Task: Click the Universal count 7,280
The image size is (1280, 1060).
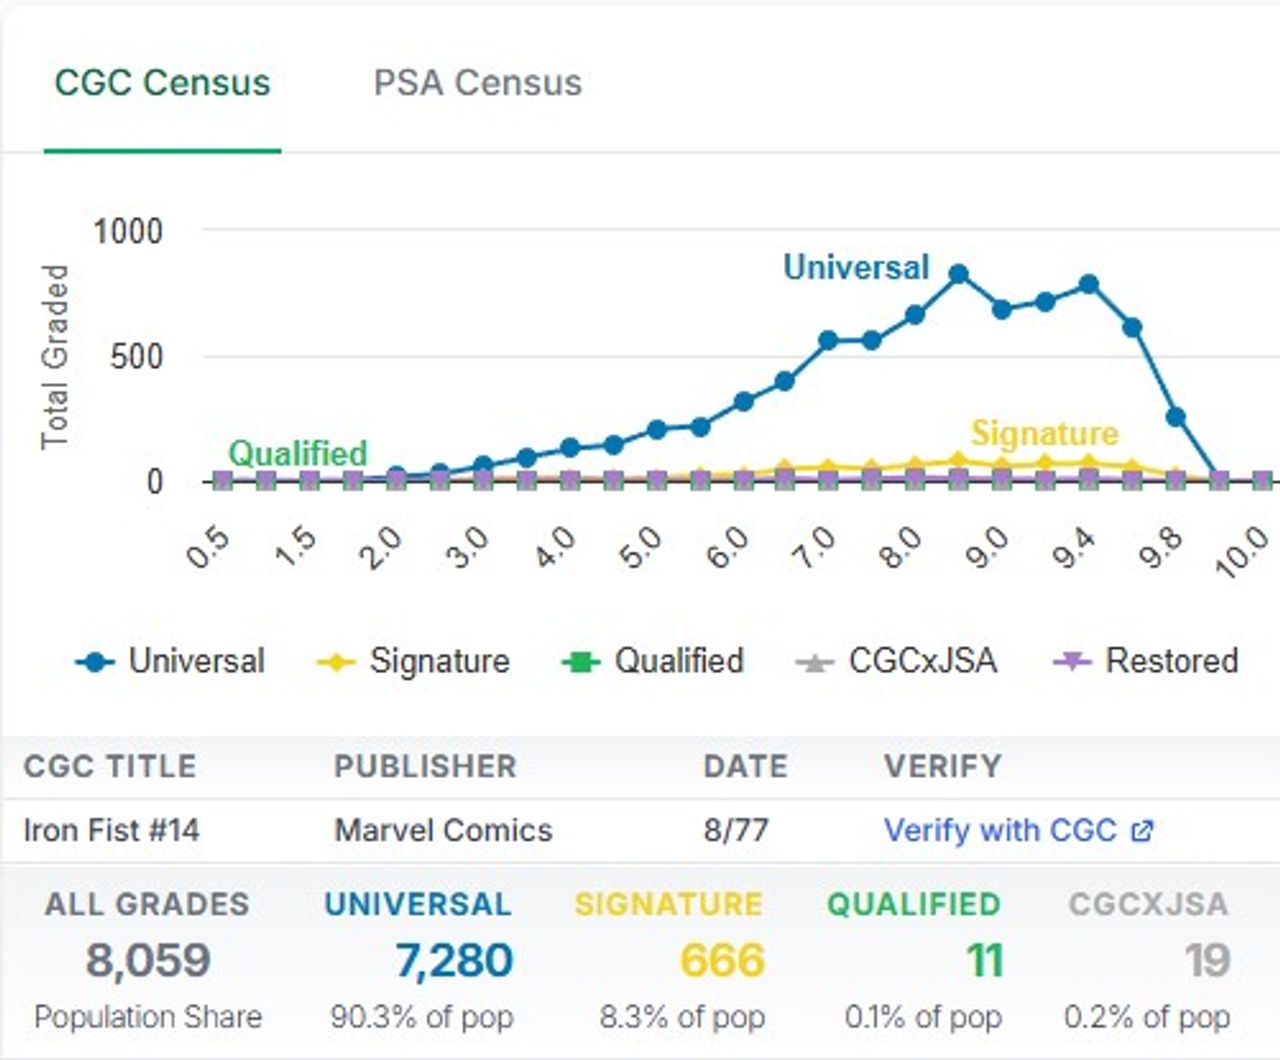Action: (454, 961)
